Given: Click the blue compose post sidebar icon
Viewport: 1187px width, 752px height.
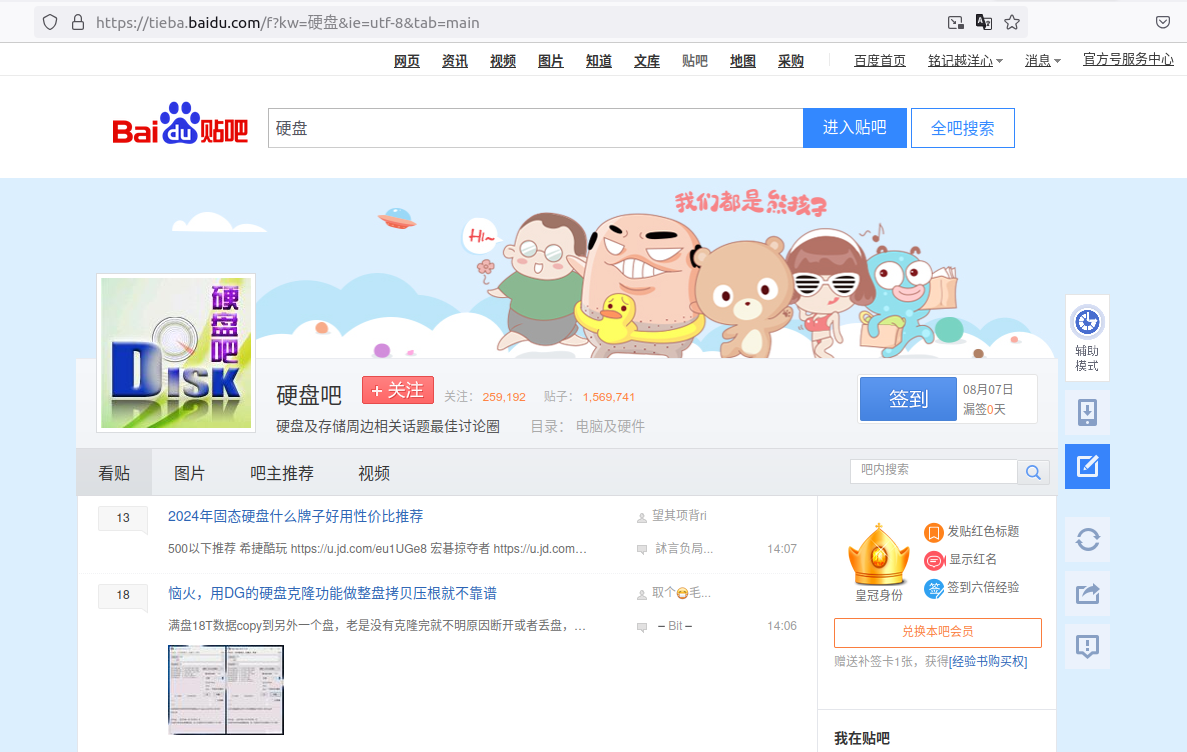Looking at the screenshot, I should [x=1087, y=466].
